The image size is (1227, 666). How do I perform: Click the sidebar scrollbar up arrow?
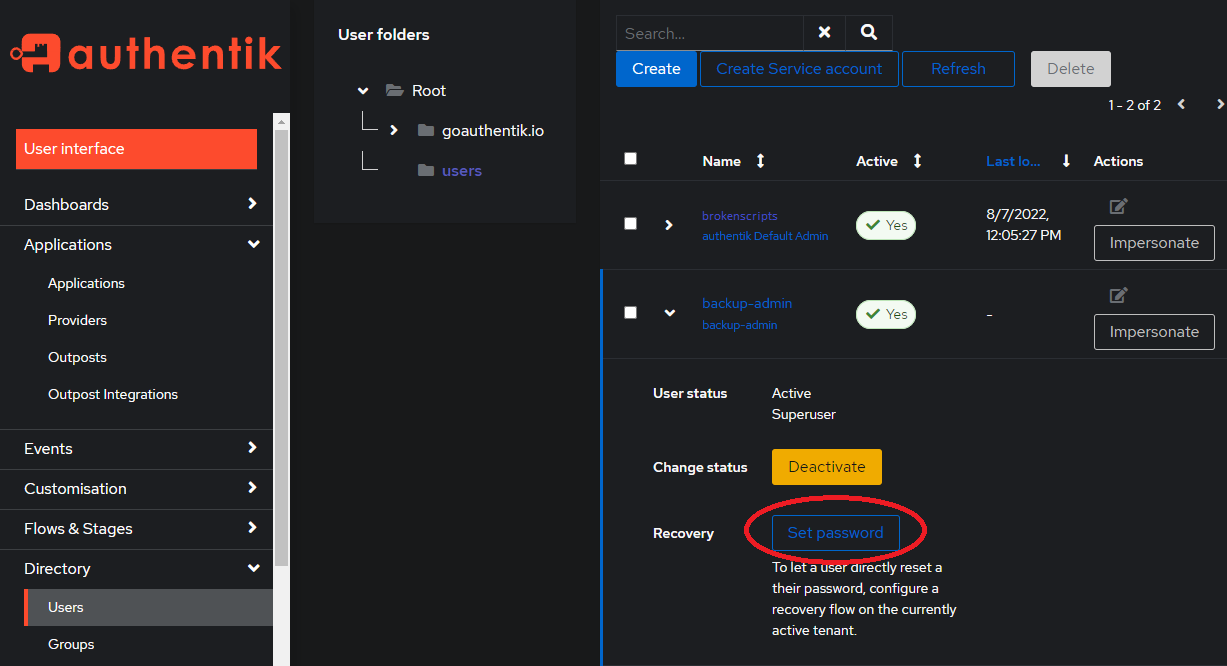pos(282,122)
